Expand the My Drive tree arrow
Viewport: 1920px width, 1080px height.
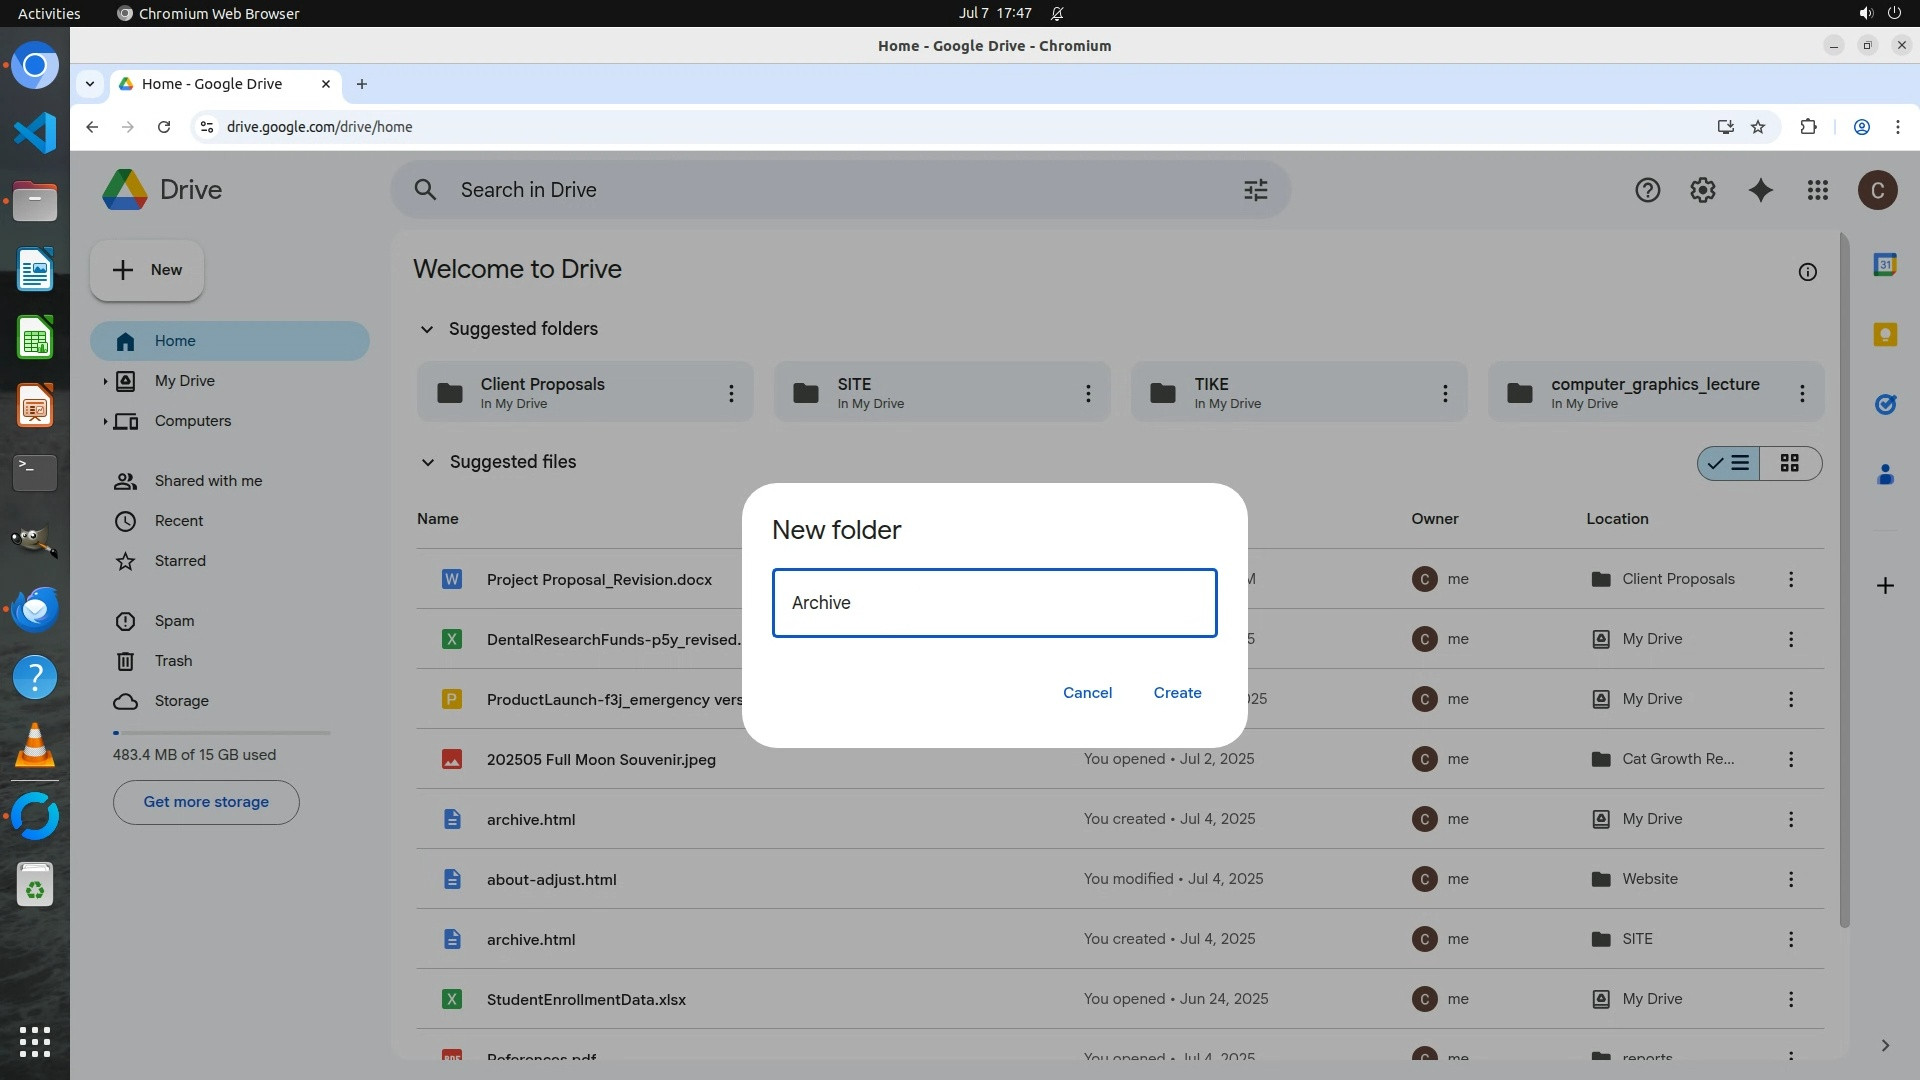[105, 381]
